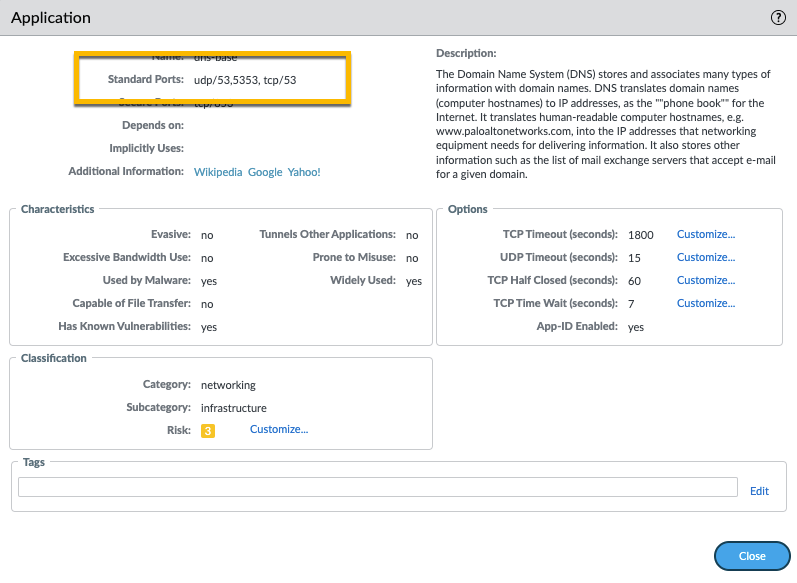
Task: Click the UDP Timeout value 15
Action: point(634,258)
